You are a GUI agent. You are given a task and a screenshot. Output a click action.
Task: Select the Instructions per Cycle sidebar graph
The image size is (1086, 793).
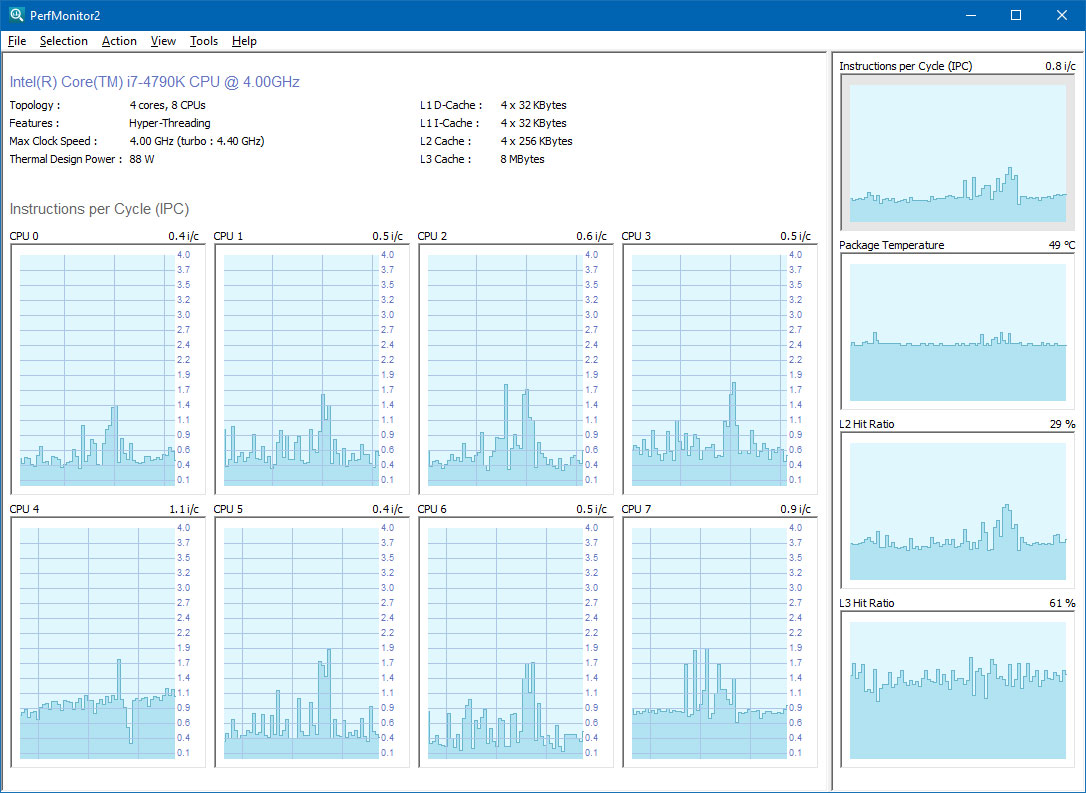958,153
